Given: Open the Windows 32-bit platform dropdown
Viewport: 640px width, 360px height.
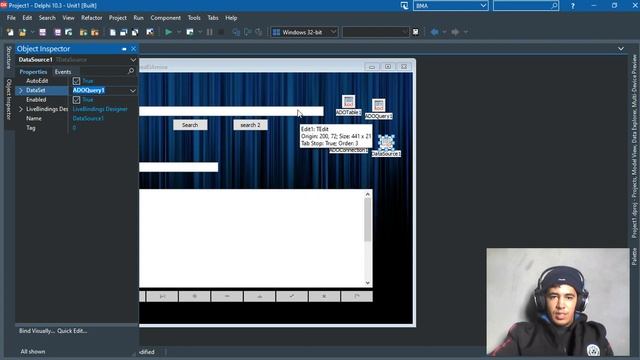Looking at the screenshot, I should pyautogui.click(x=333, y=32).
